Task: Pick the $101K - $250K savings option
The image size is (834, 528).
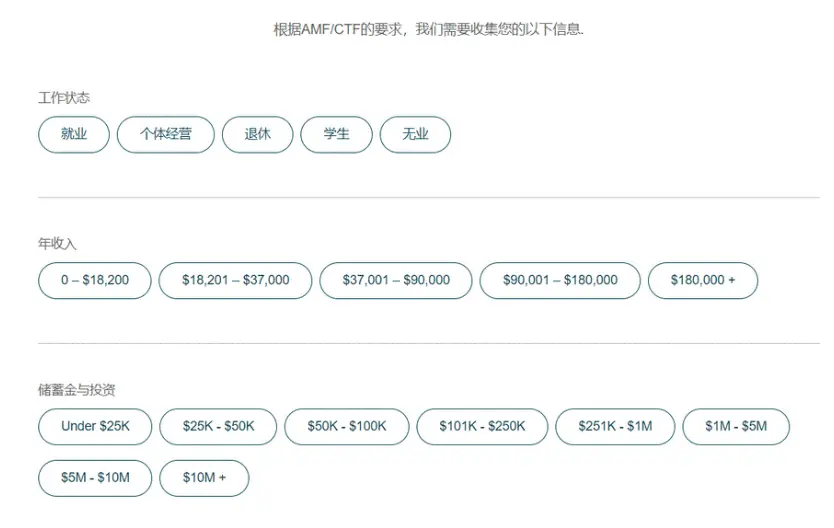Action: pyautogui.click(x=482, y=426)
